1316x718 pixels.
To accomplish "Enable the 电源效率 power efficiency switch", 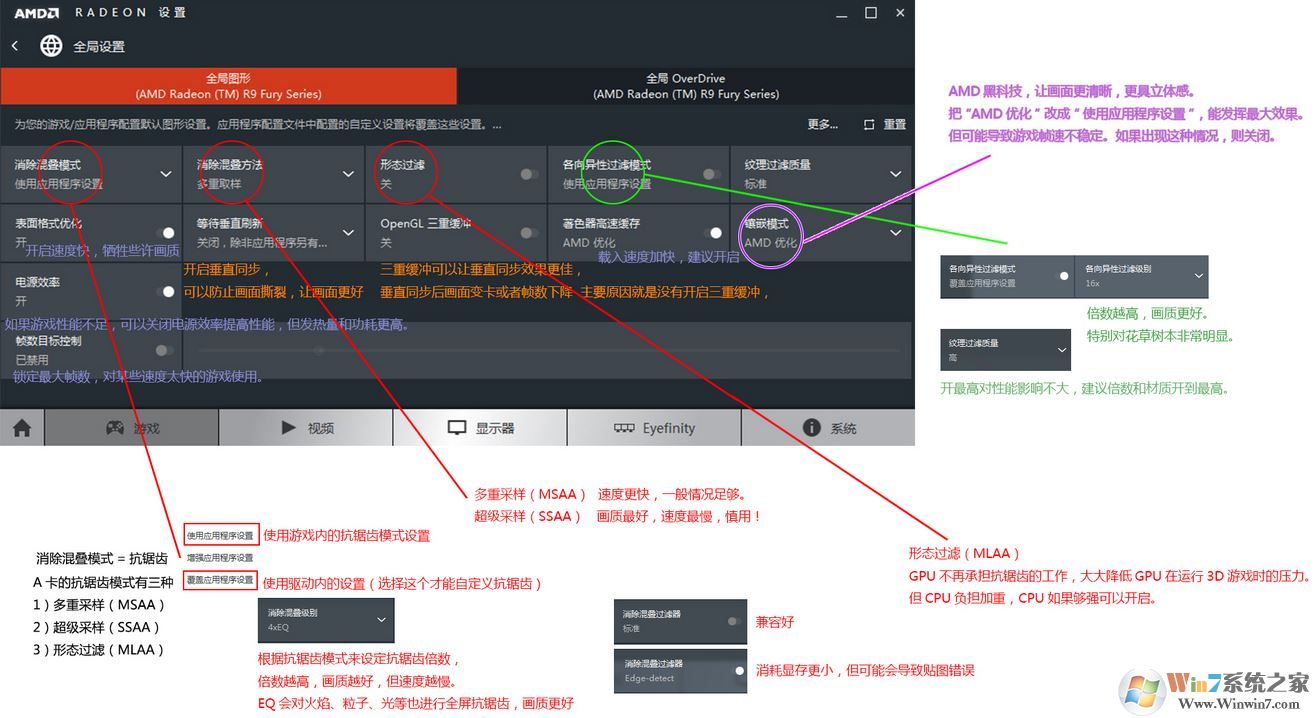I will point(169,291).
